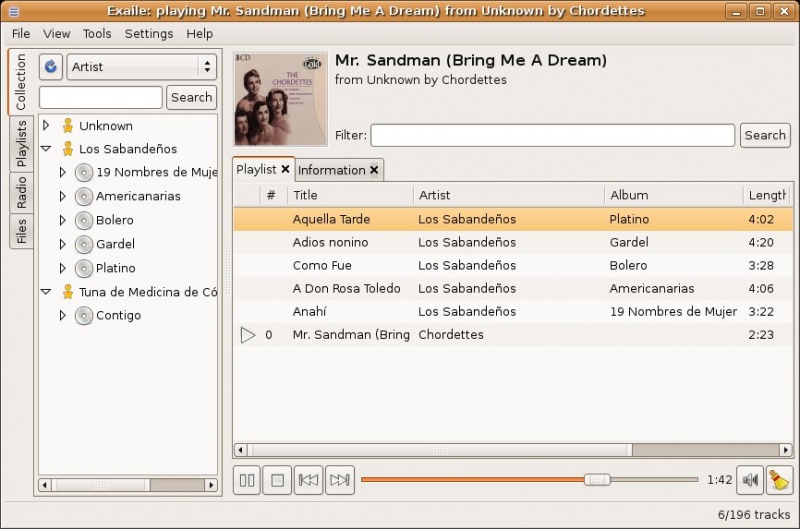The image size is (800, 529).
Task: Collapse the Los Sabandeños artist node
Action: tap(45, 149)
